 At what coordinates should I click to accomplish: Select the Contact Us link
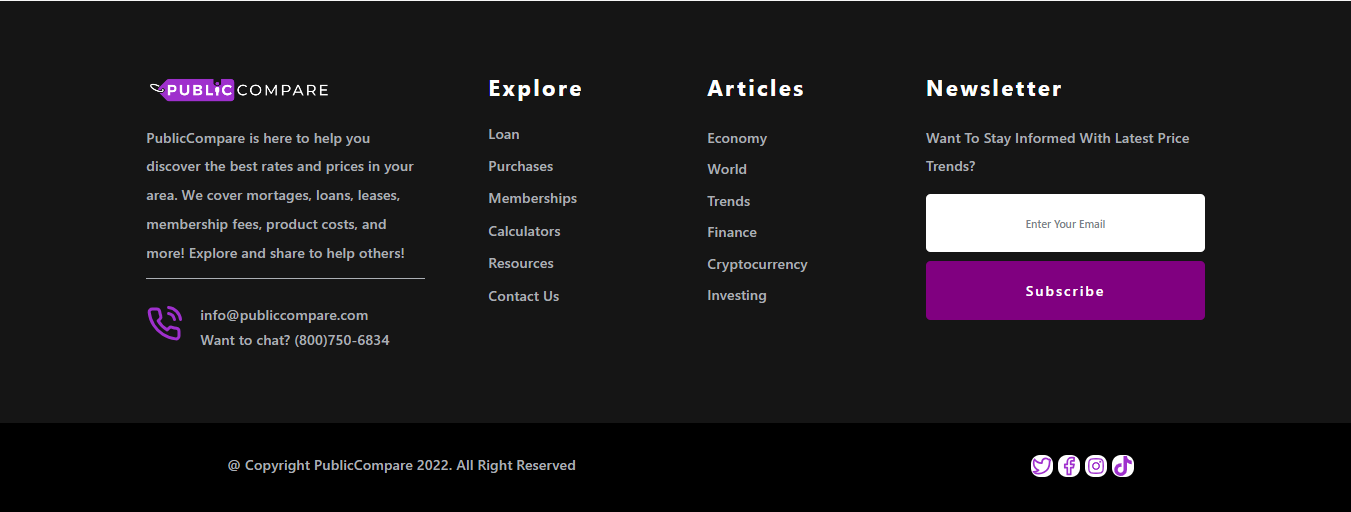pyautogui.click(x=524, y=296)
